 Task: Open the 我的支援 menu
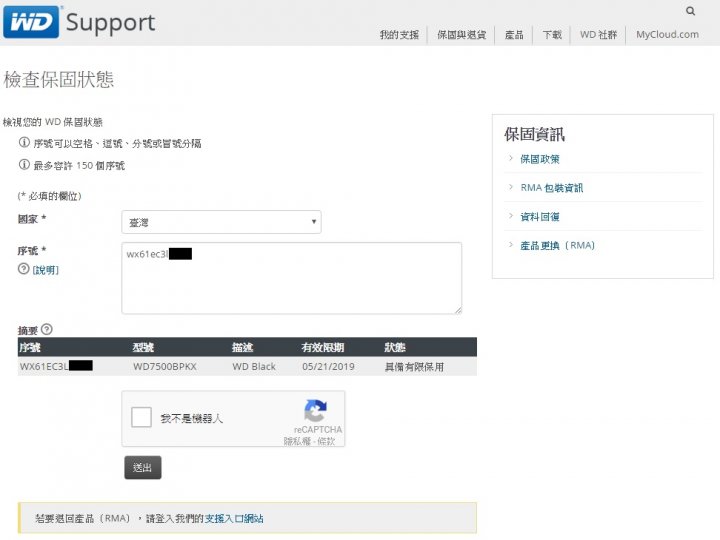399,35
